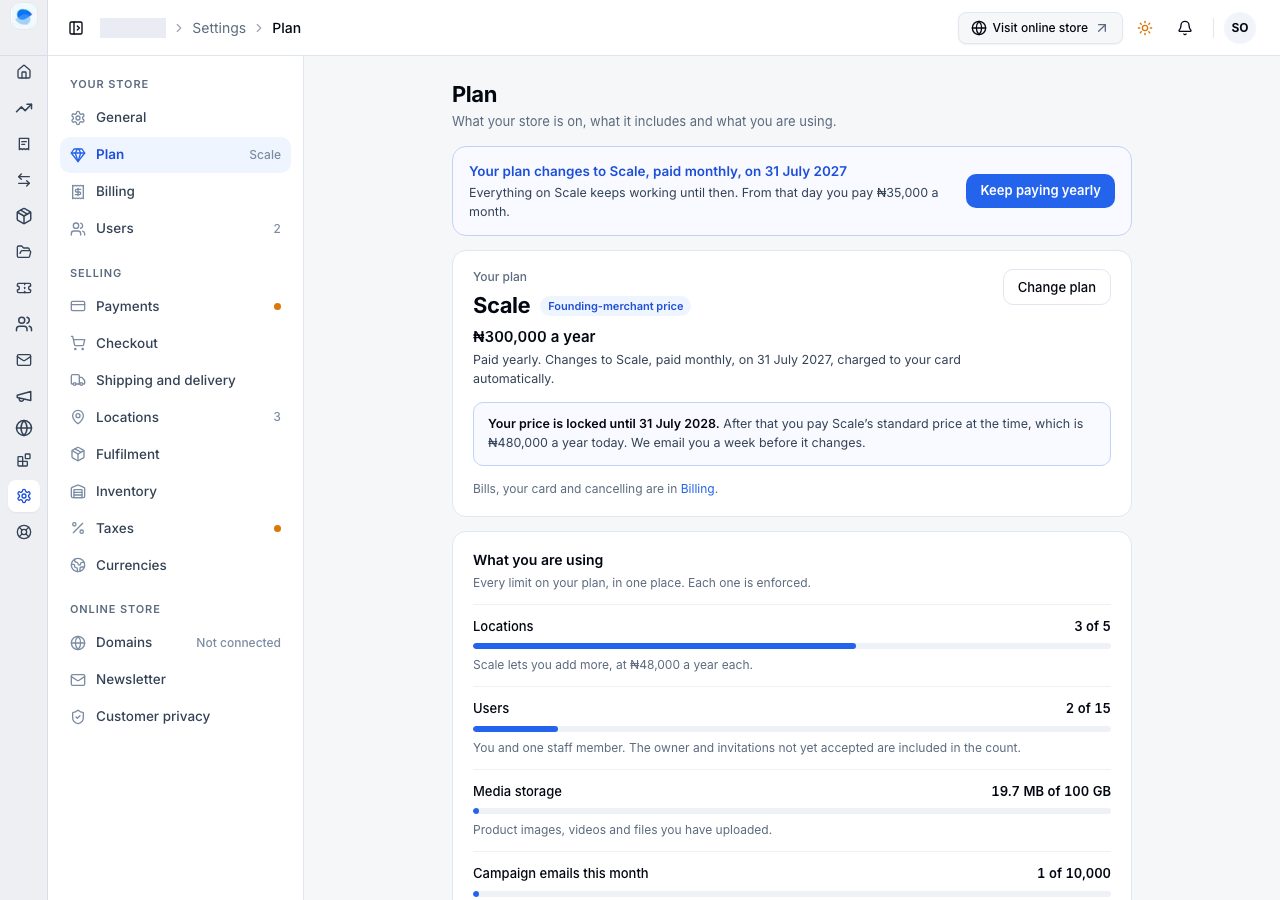Follow the Billing link in plan card

tap(697, 489)
